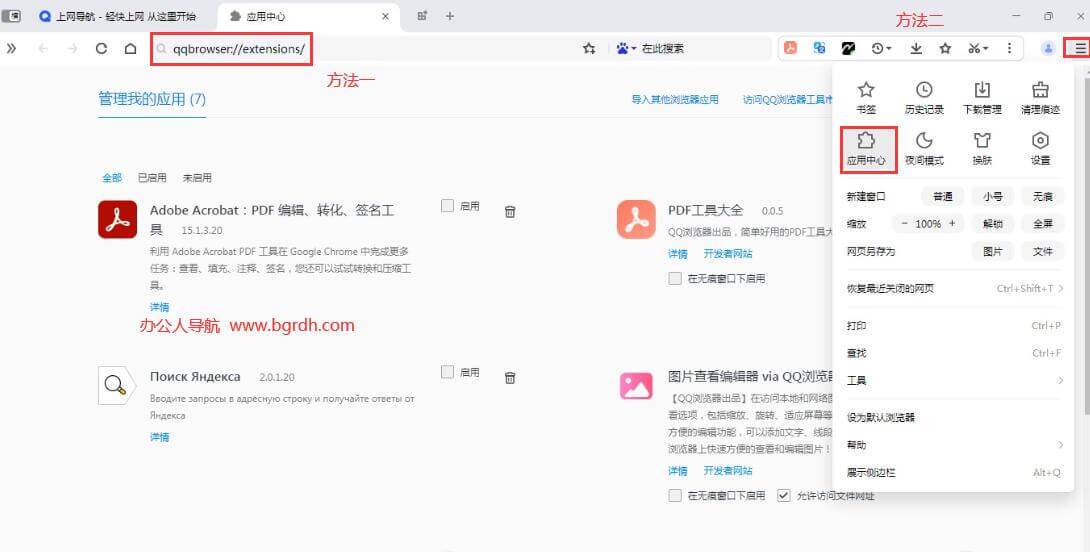Expand the double-chevron sidebar toggle
This screenshot has height=552, width=1090.
(x=11, y=48)
